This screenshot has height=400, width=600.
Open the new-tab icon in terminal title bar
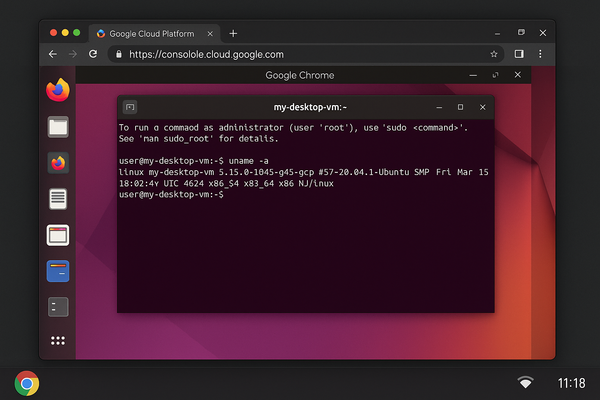[130, 107]
